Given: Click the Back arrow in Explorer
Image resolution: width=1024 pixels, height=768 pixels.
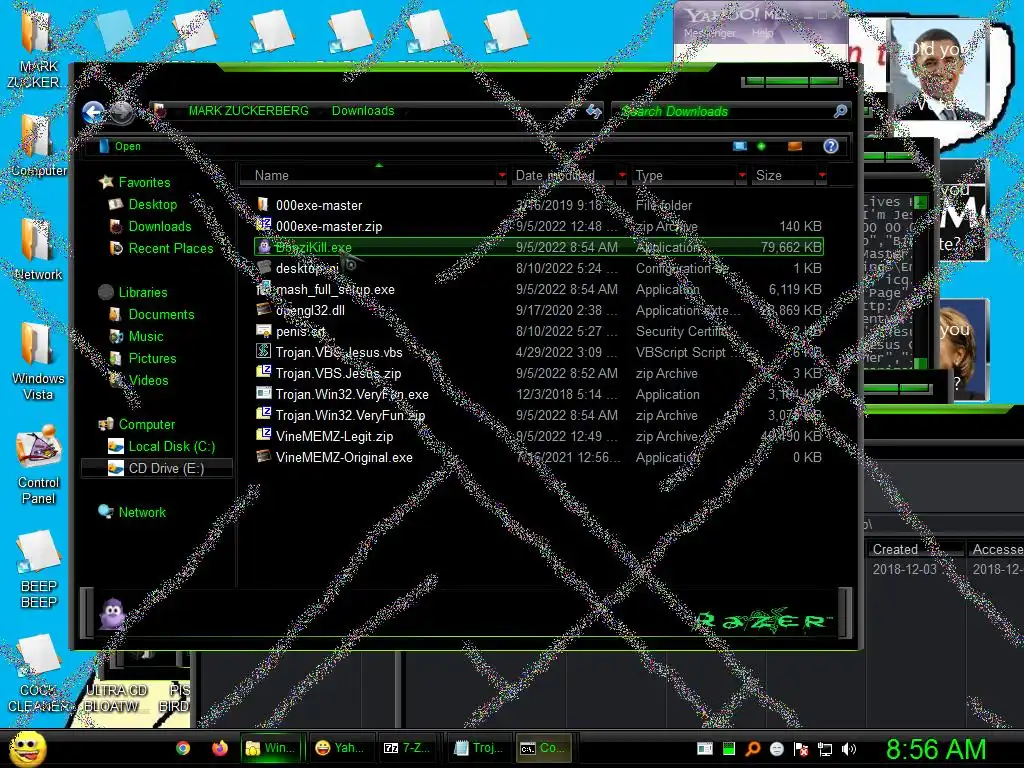Looking at the screenshot, I should (93, 112).
